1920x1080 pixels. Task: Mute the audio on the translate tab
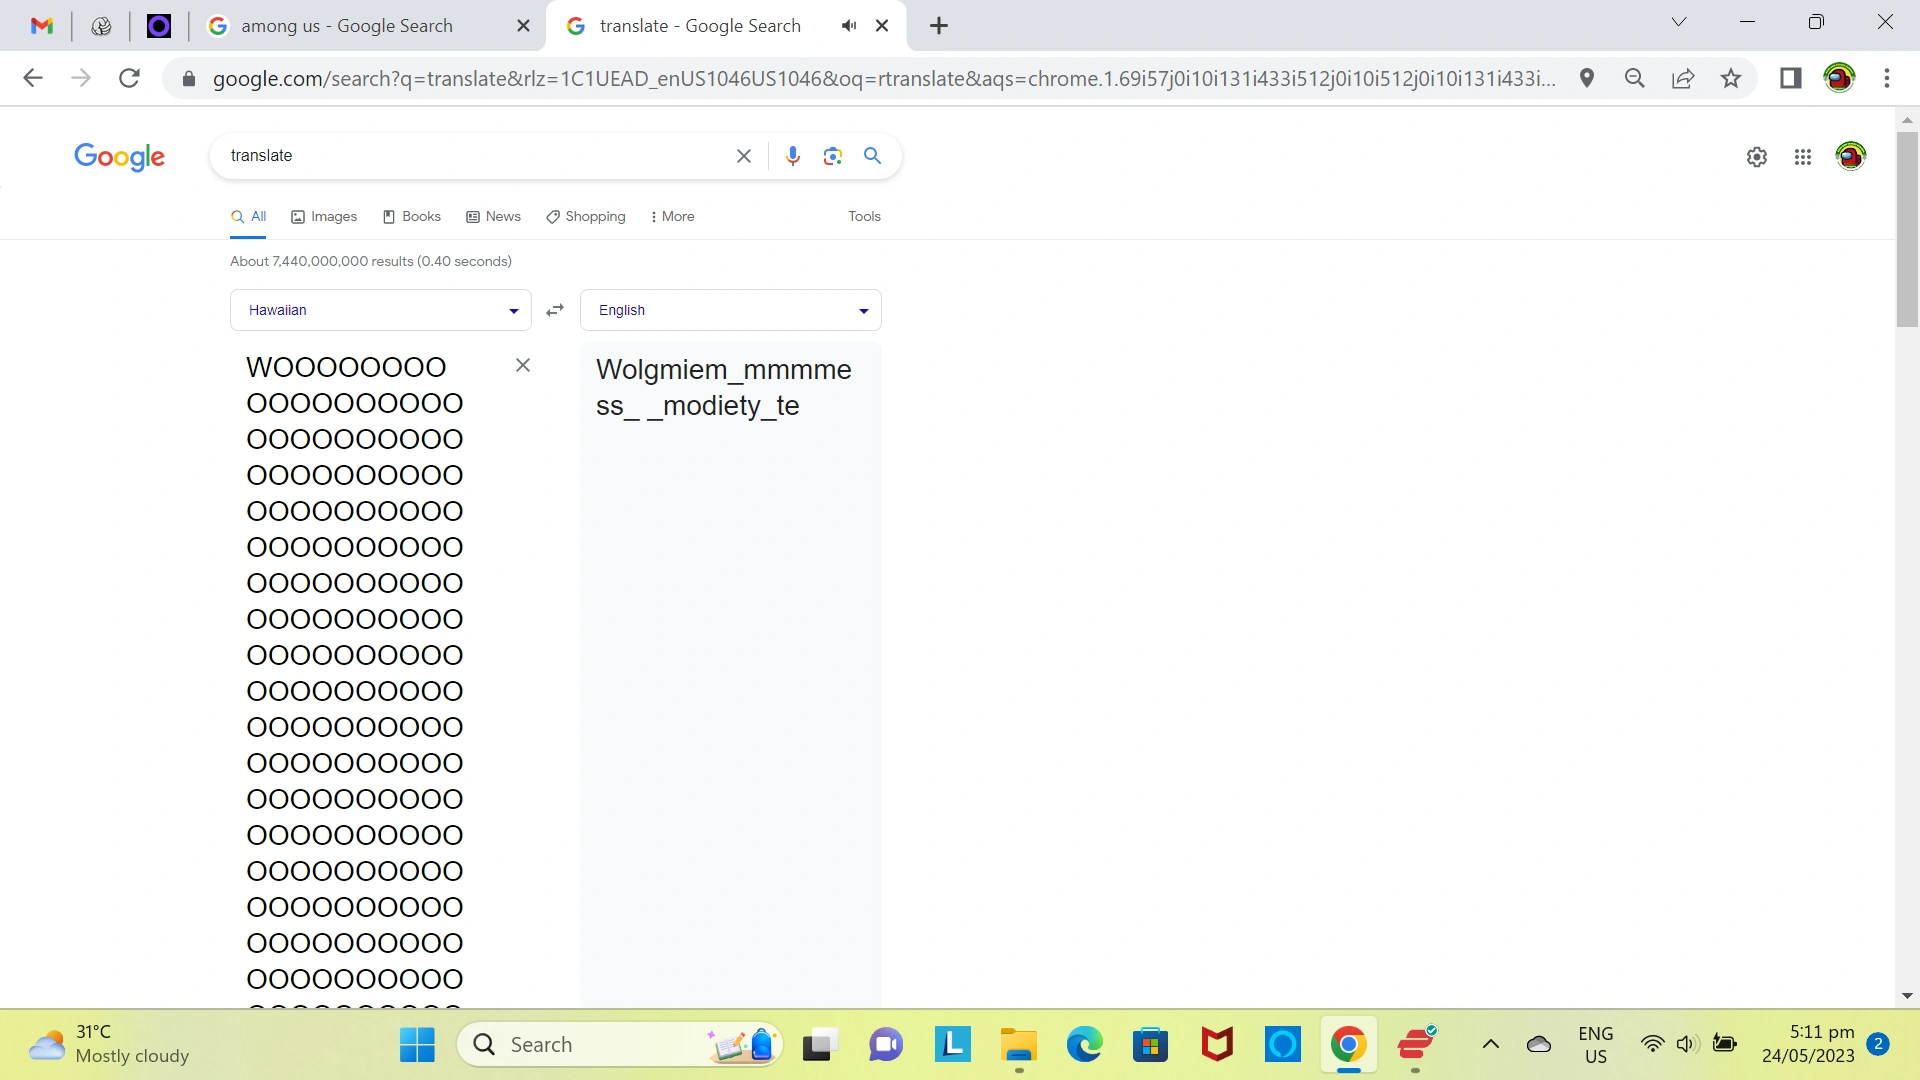(849, 26)
